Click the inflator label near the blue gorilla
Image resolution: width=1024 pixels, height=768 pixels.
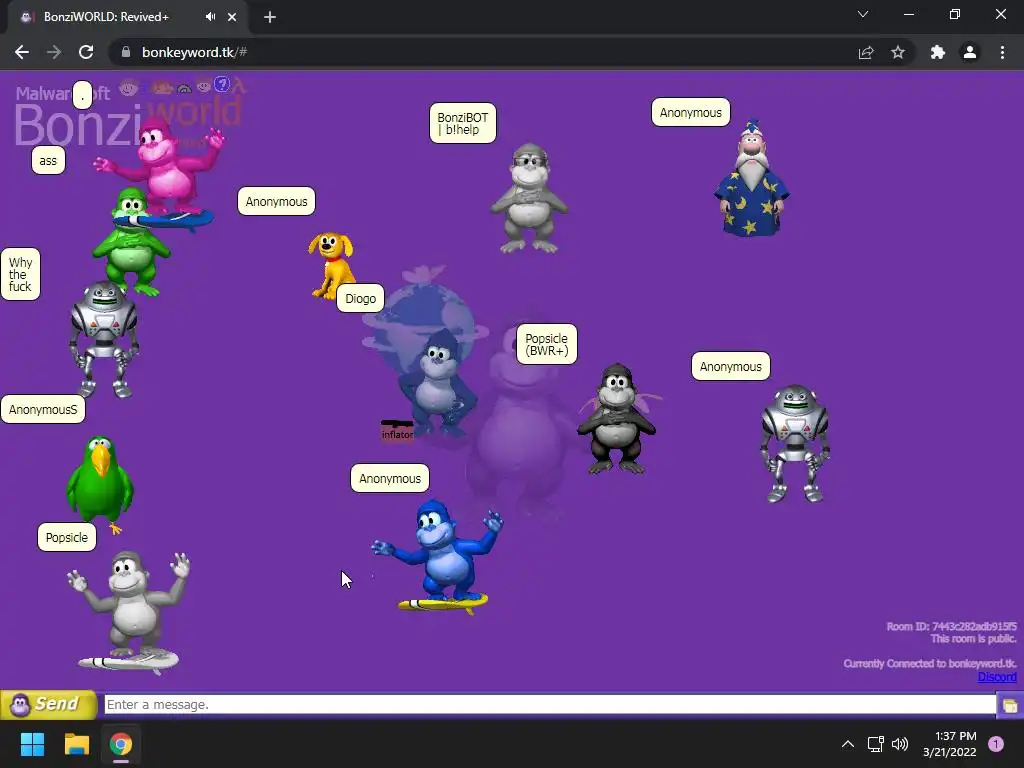[x=397, y=434]
